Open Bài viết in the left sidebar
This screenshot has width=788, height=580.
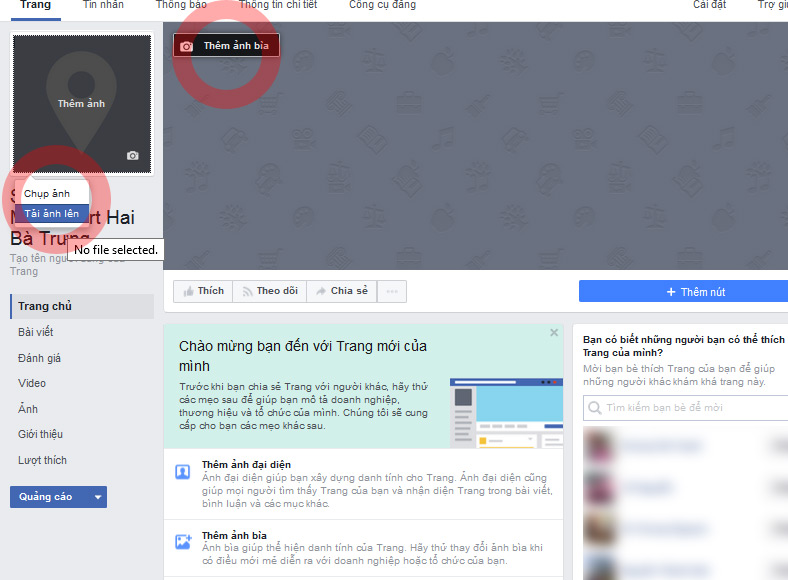tap(36, 332)
